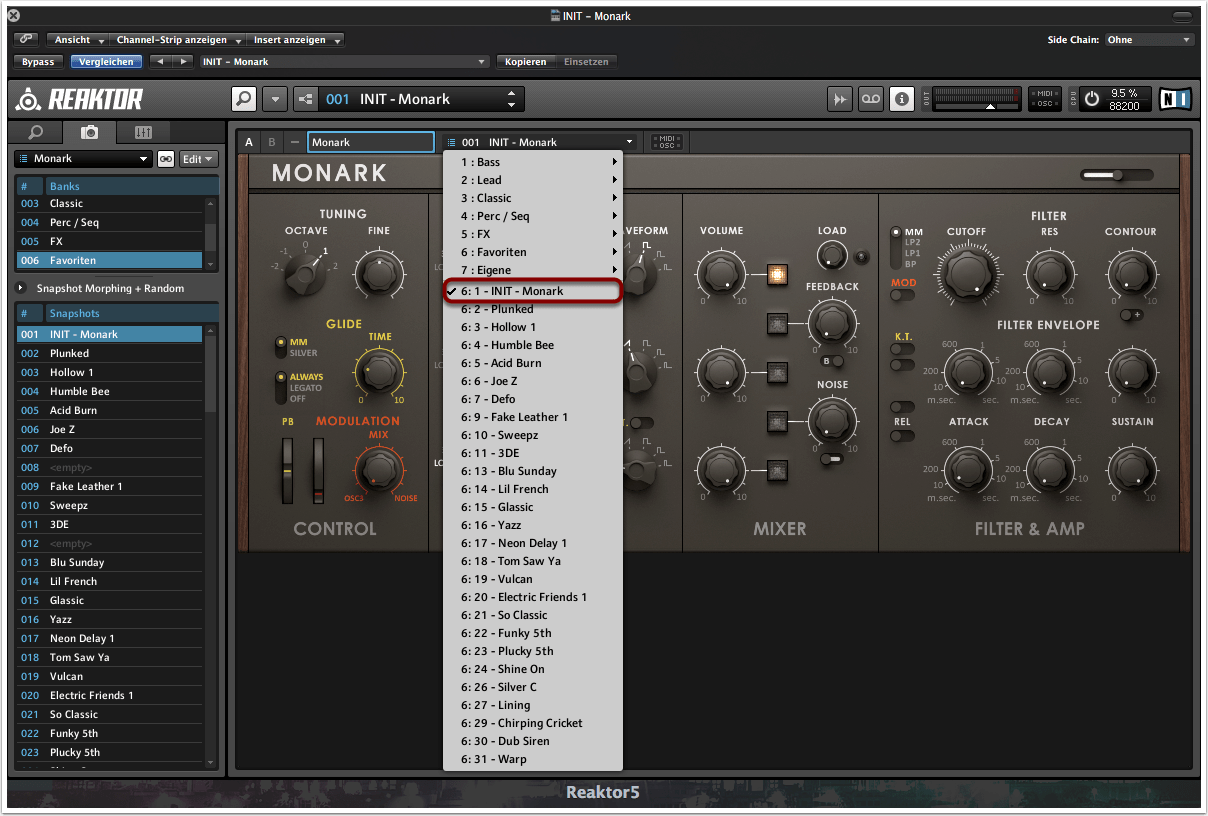
Task: Open the snapshot camera tab in sidebar
Action: (89, 132)
